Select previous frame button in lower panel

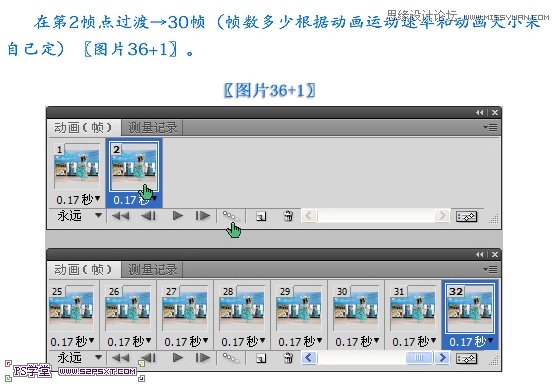tap(148, 358)
